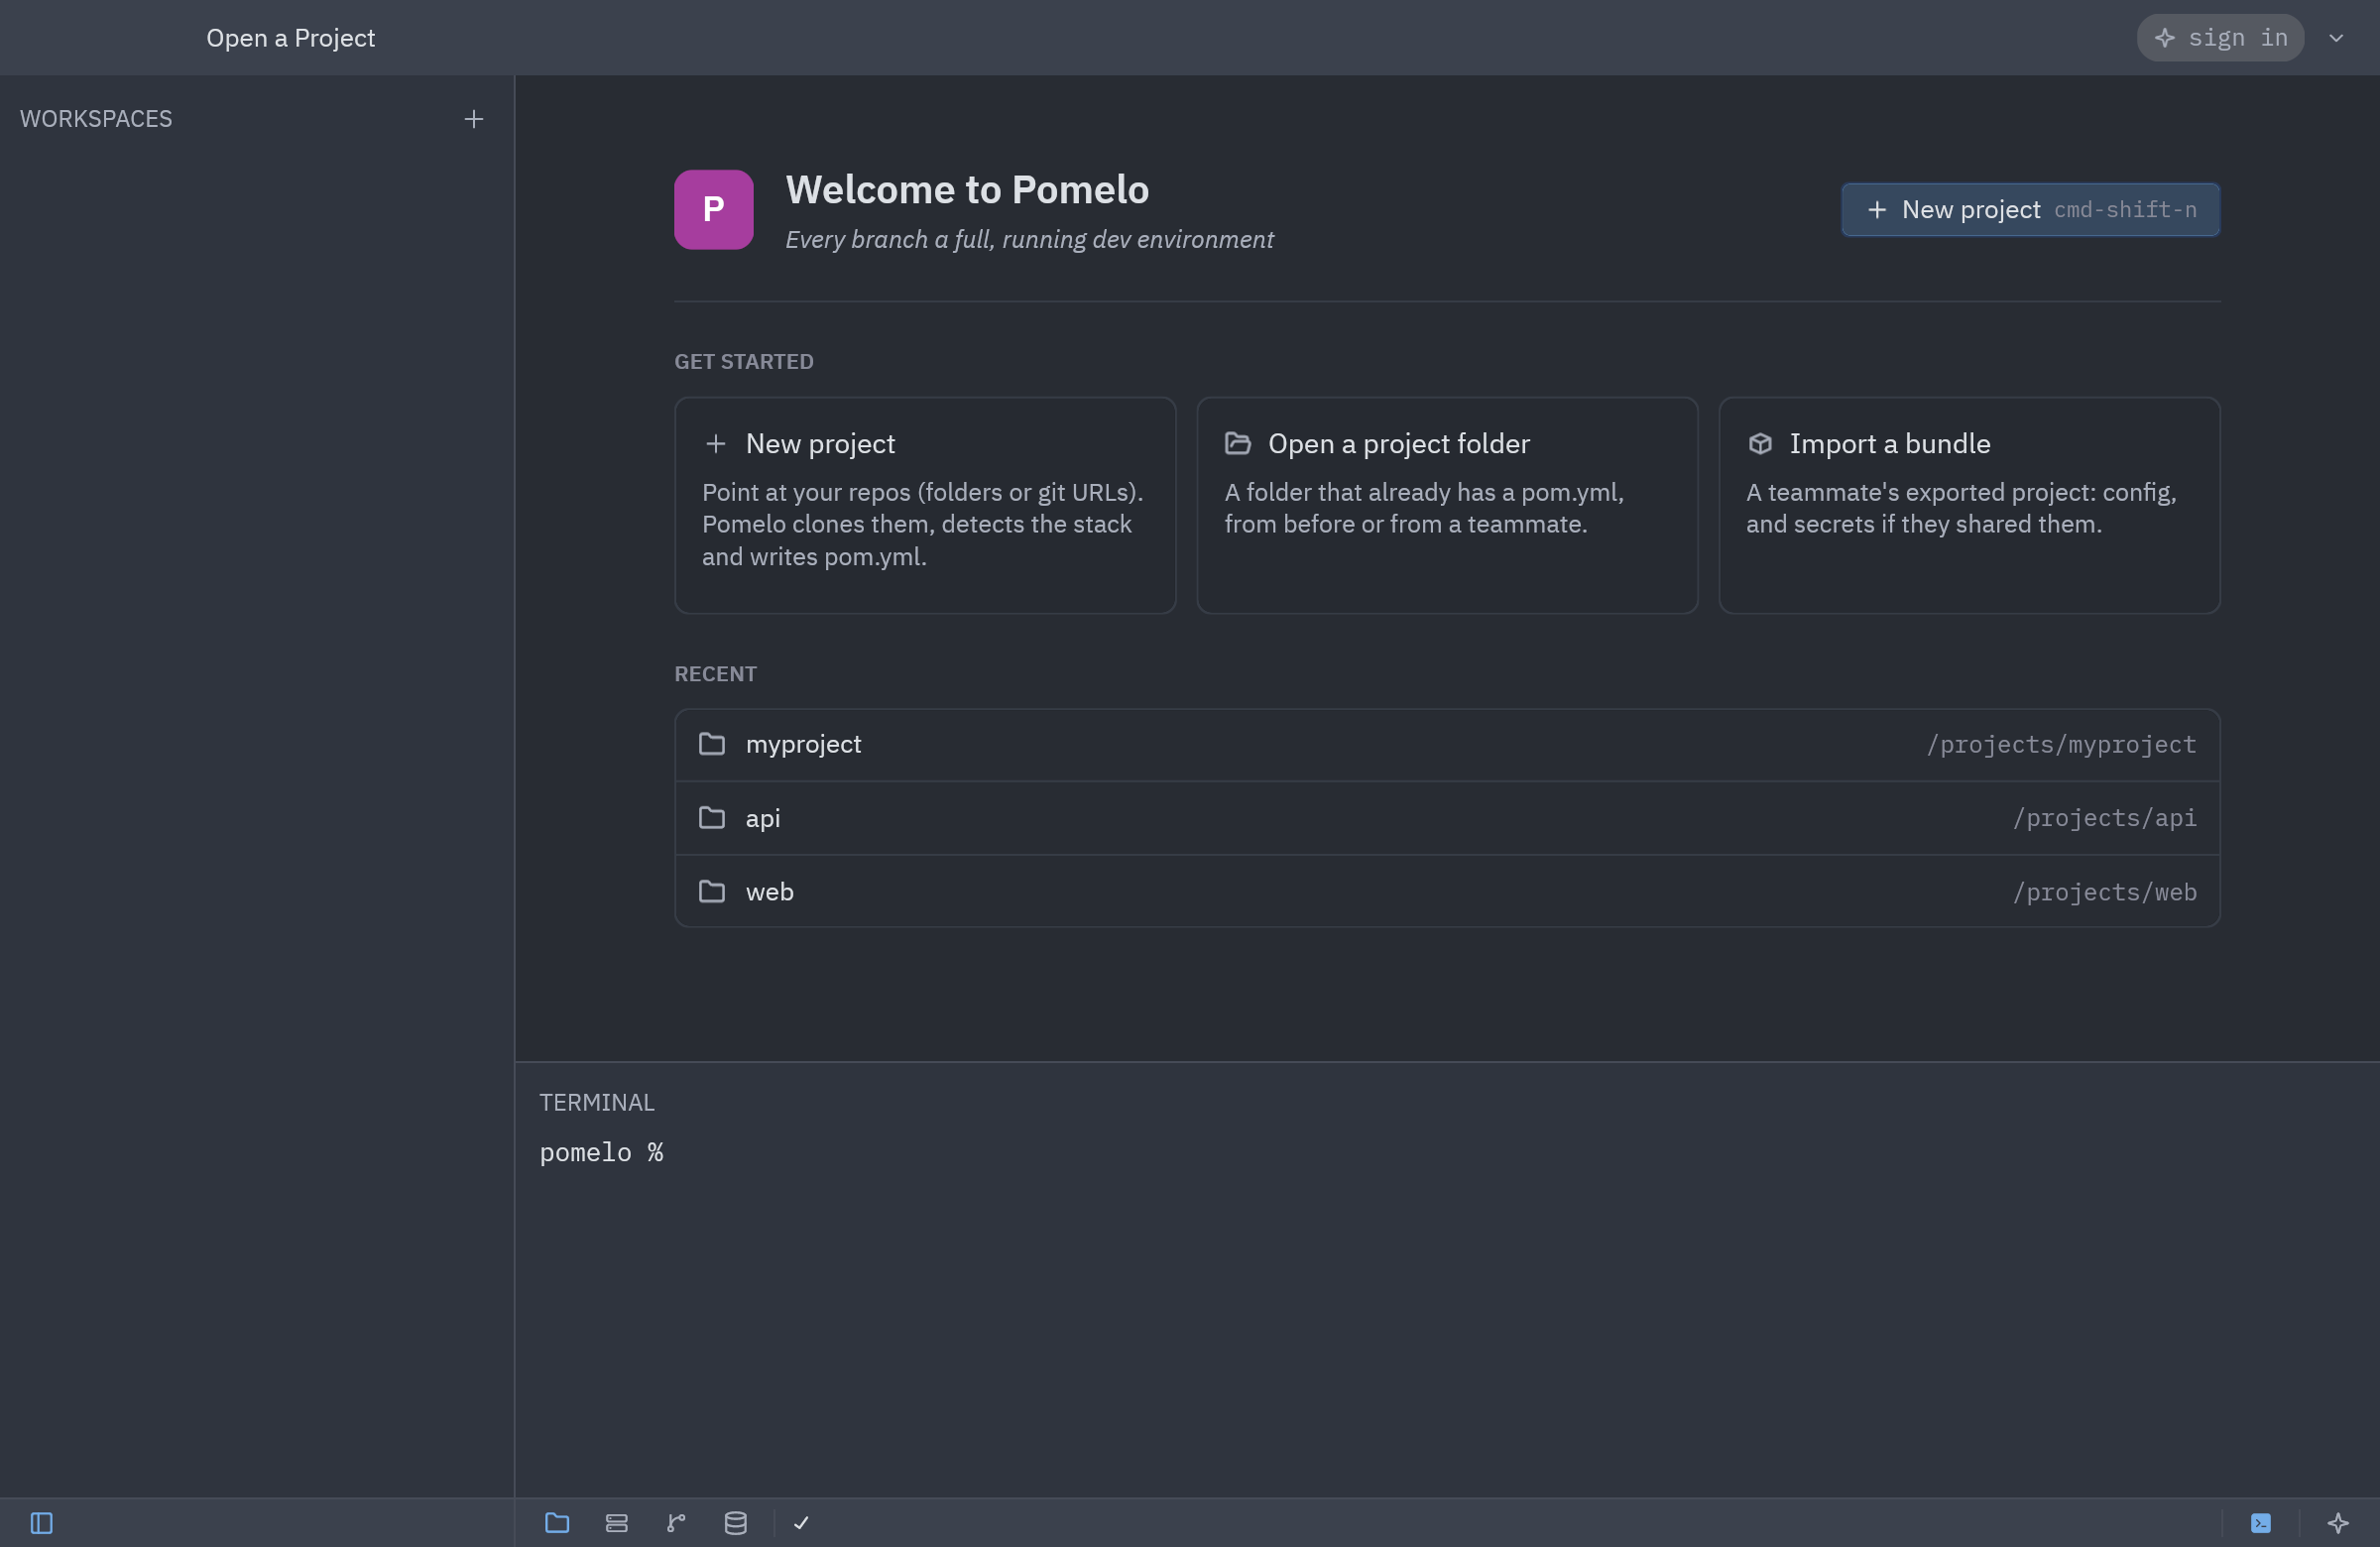This screenshot has height=1547, width=2380.
Task: Open the AI sparkle icon at bottom right
Action: click(x=2338, y=1523)
